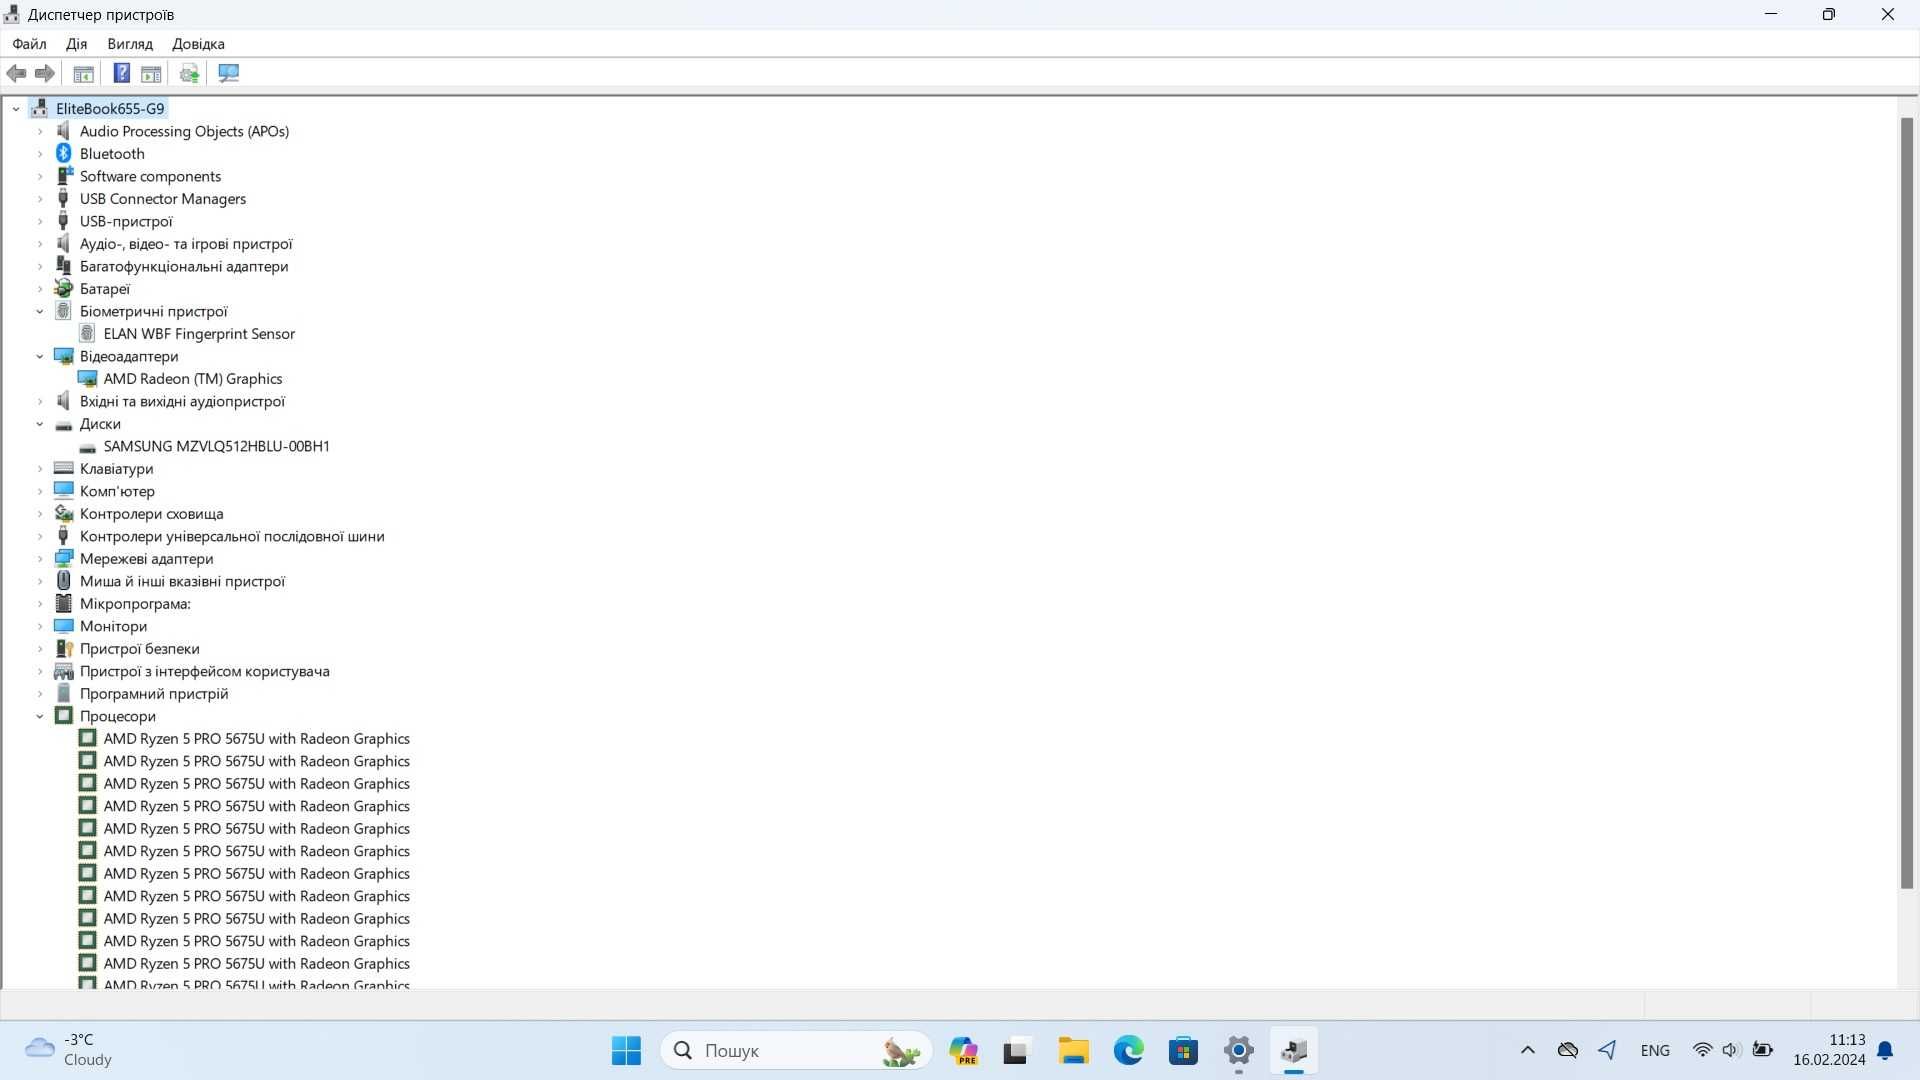Select AMD Radeon (TM) Graphics
The width and height of the screenshot is (1920, 1080).
[x=193, y=378]
